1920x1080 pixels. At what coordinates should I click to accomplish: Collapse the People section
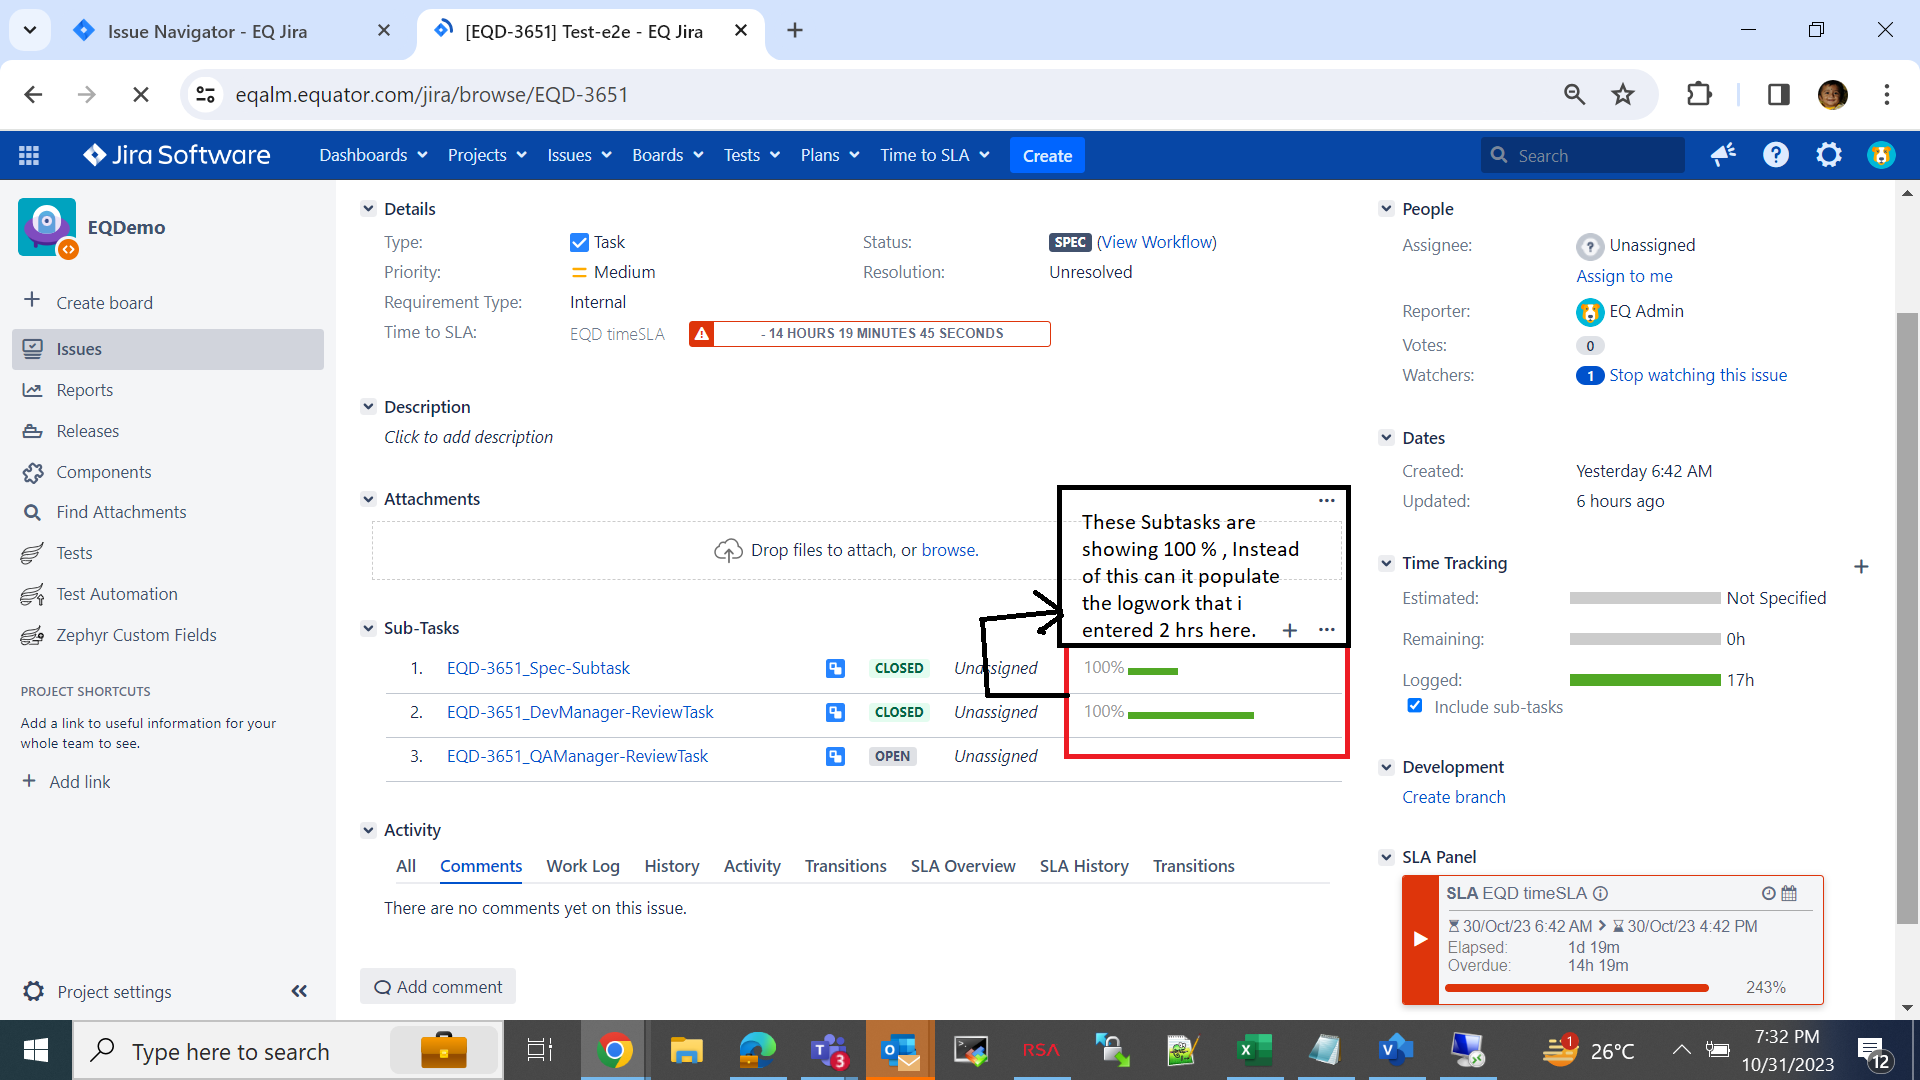tap(1386, 209)
